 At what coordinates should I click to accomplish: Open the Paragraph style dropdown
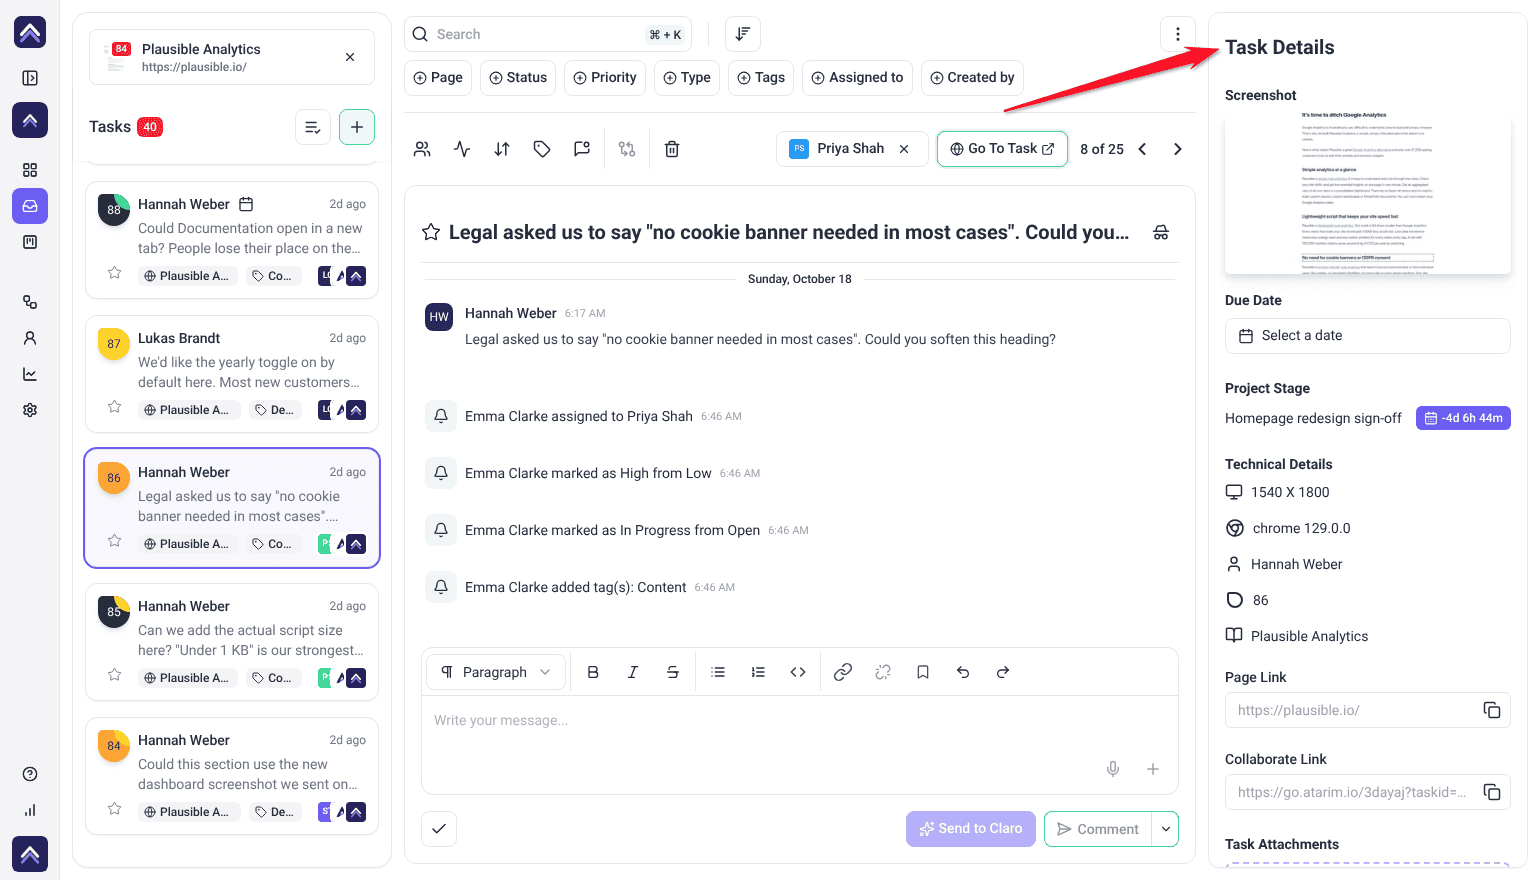496,672
